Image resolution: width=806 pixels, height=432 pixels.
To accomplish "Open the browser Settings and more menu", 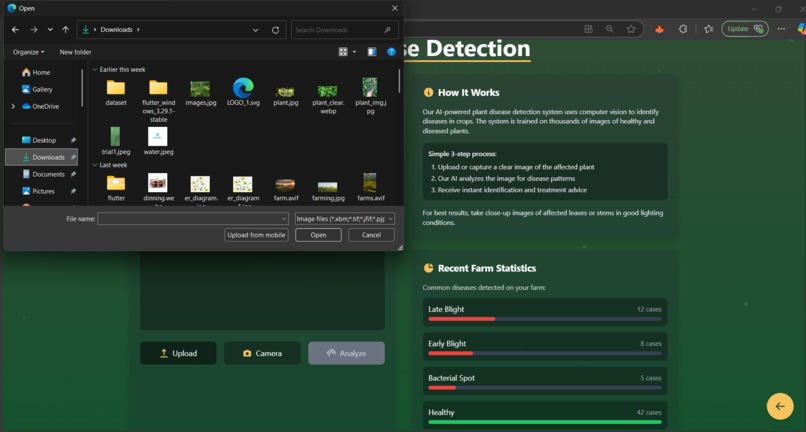I will (781, 29).
